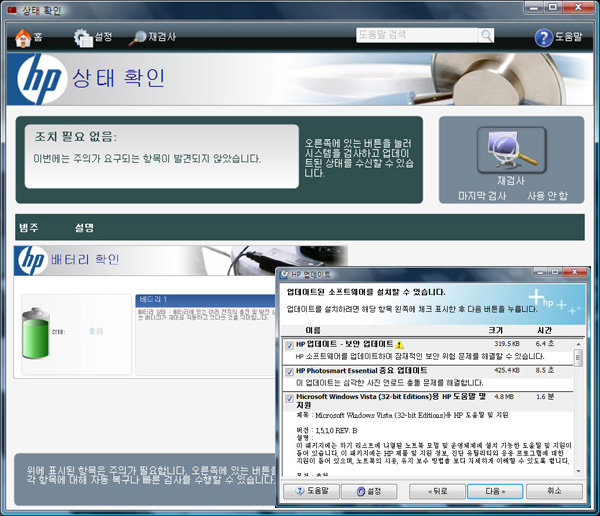This screenshot has height=516, width=600.
Task: Click HP Photosmart Essential 중요 업데이트 row title
Action: click(362, 371)
